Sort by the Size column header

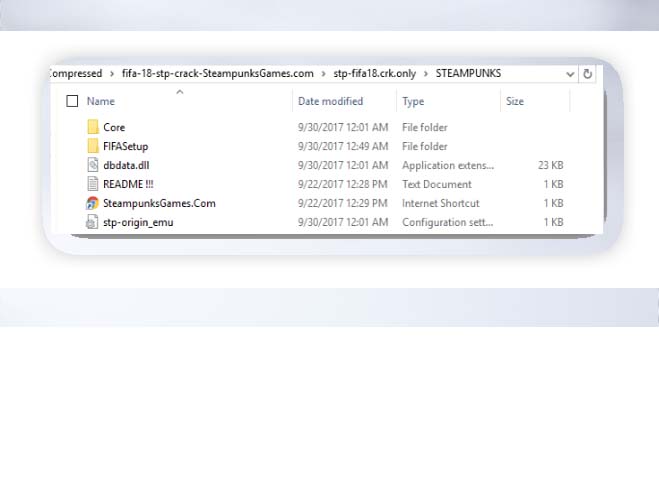click(x=515, y=101)
